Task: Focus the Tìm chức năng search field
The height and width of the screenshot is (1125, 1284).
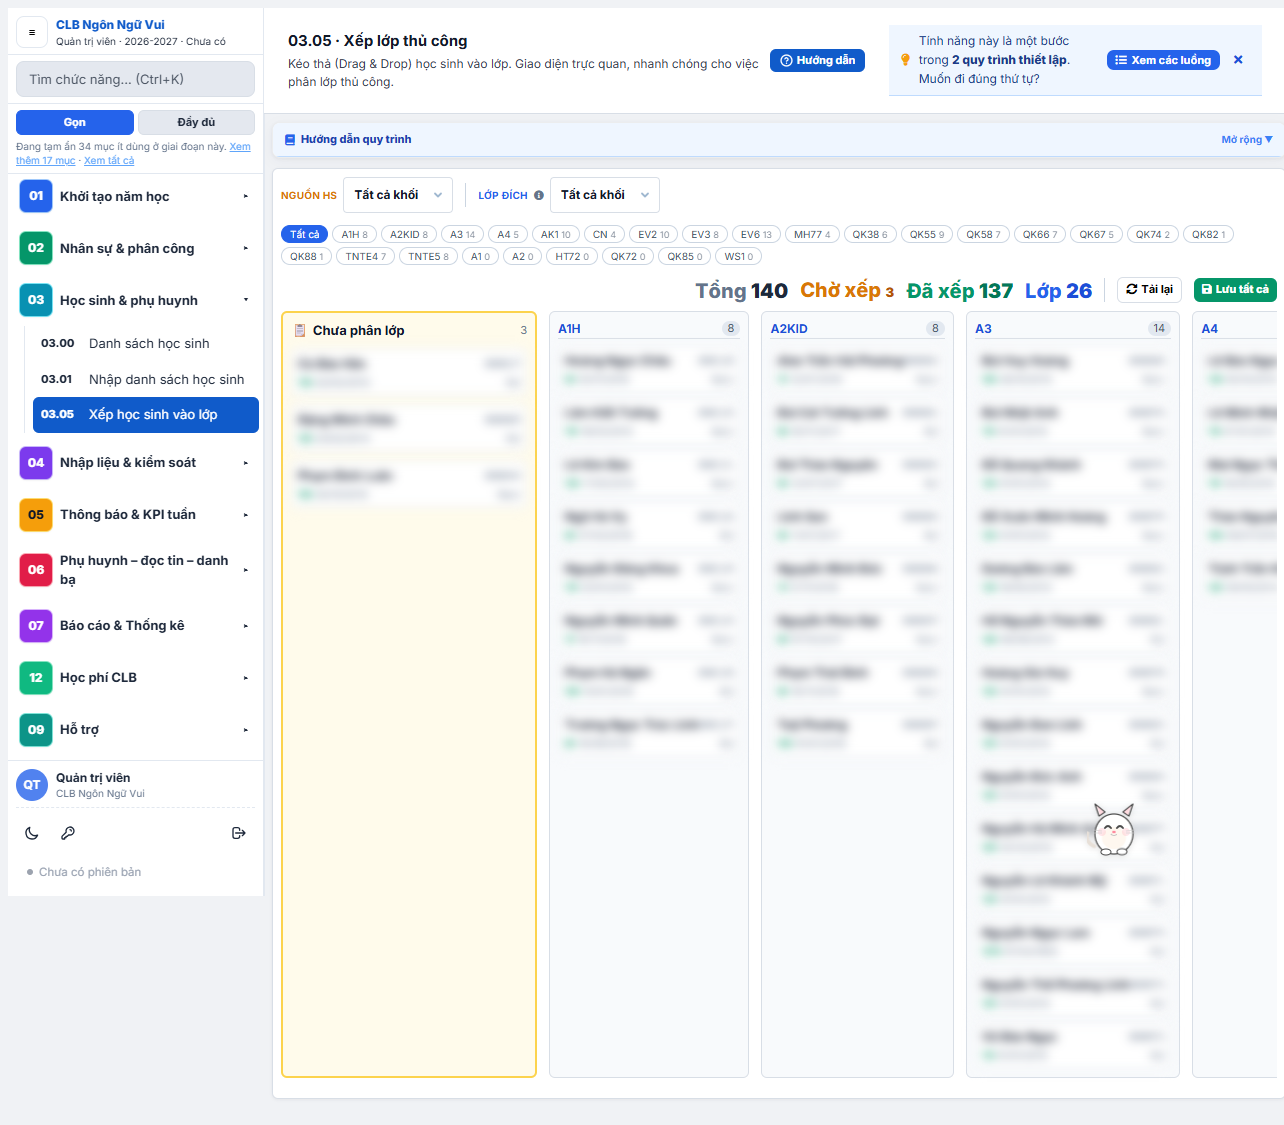Action: point(135,79)
